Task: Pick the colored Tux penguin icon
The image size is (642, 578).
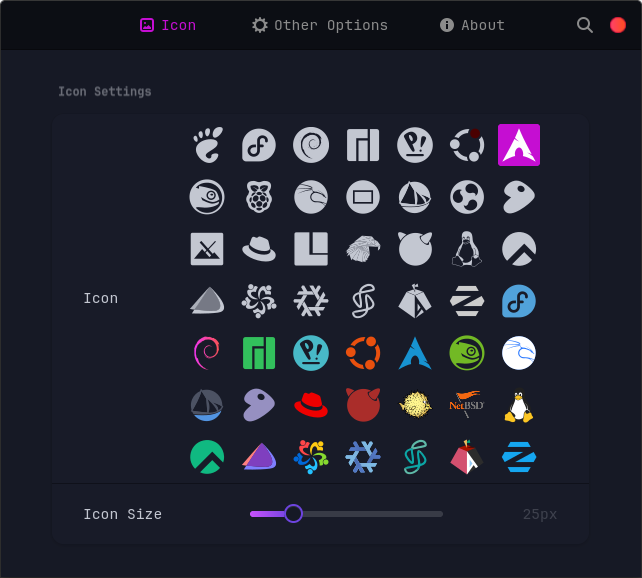Action: 519,405
